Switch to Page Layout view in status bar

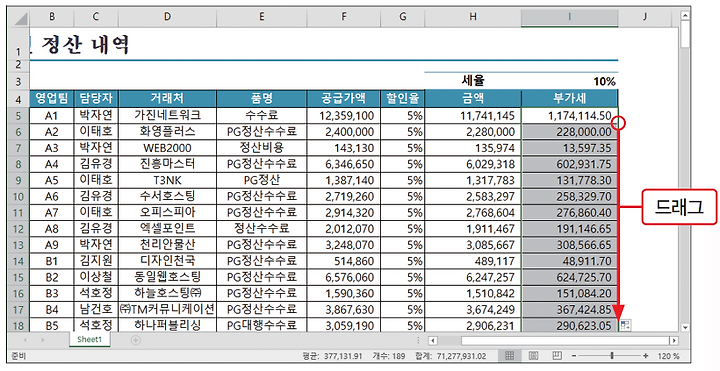533,356
